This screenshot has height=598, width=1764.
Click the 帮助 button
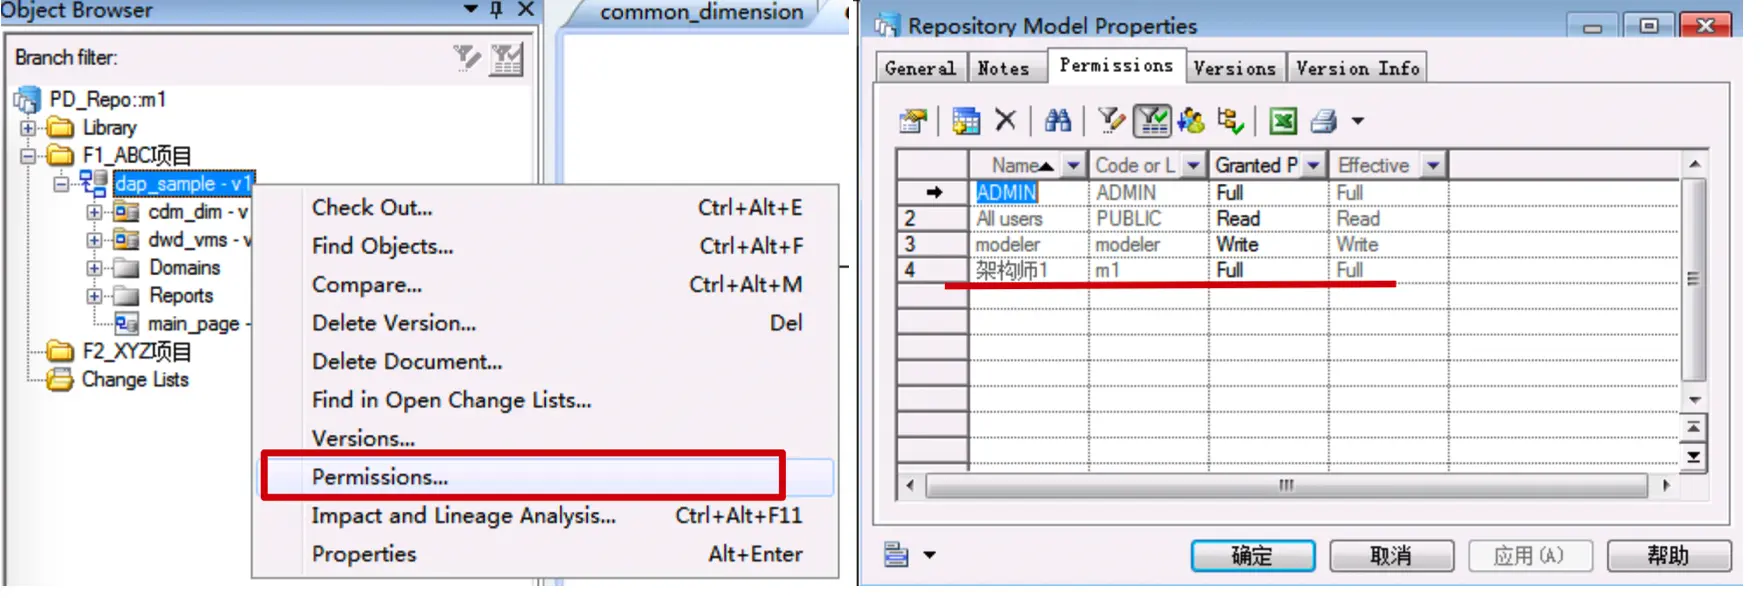(x=1668, y=556)
